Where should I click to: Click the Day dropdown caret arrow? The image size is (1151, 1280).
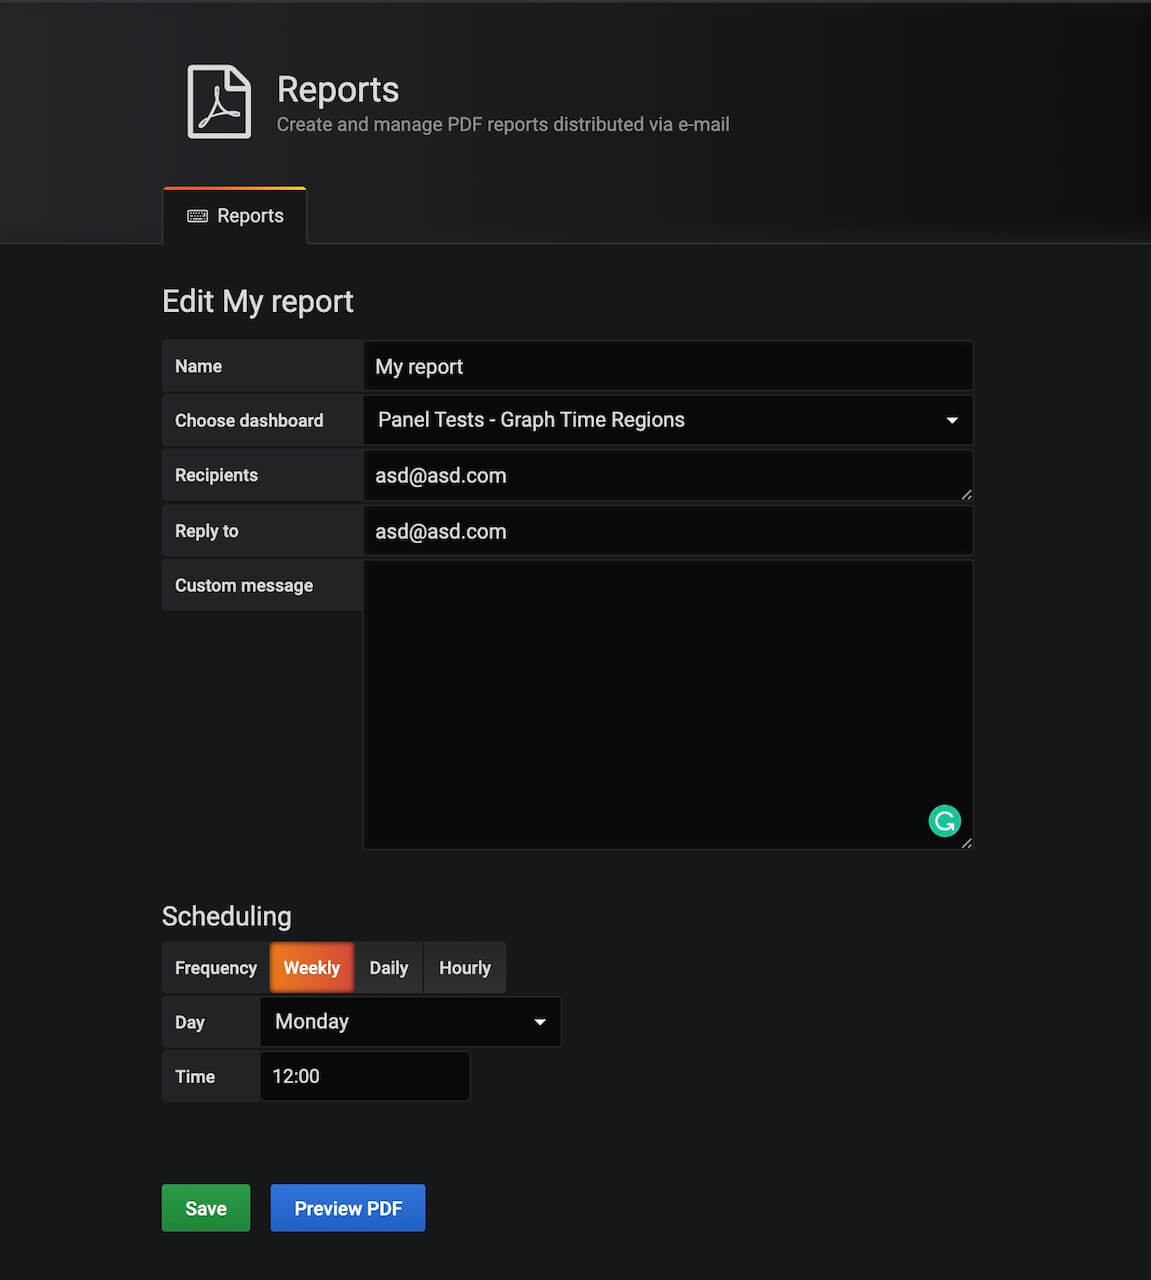click(540, 1022)
